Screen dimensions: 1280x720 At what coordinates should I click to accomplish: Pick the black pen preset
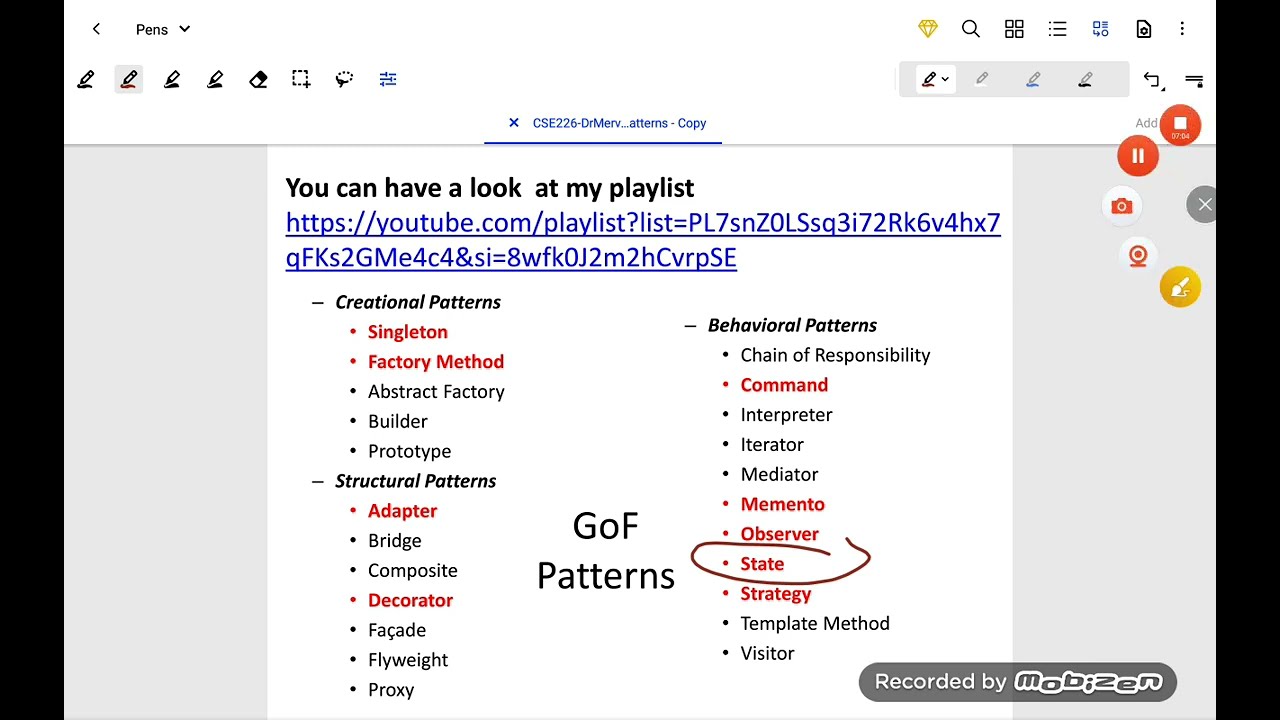[x=1085, y=79]
